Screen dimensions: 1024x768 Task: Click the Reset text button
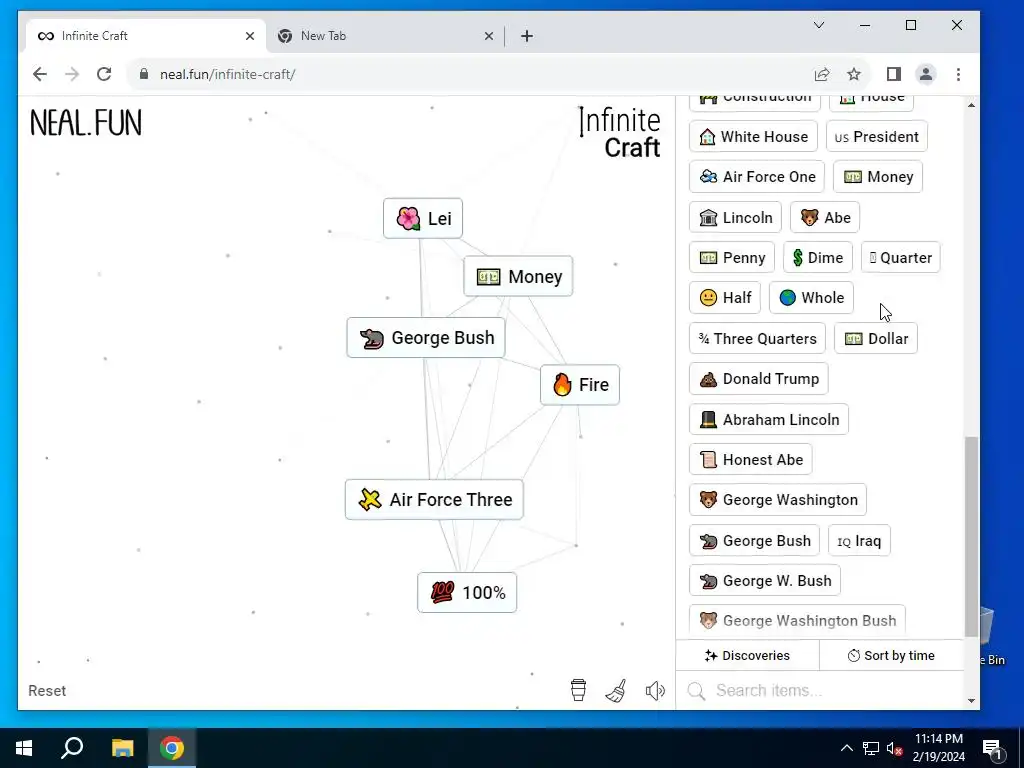(47, 690)
